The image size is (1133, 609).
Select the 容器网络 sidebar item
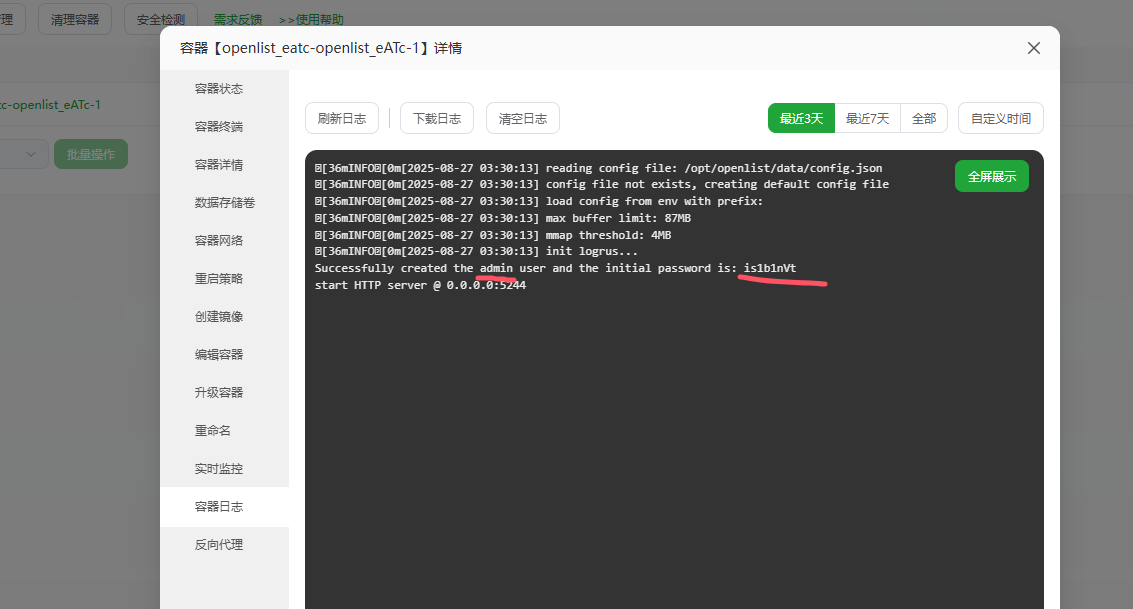[x=219, y=241]
